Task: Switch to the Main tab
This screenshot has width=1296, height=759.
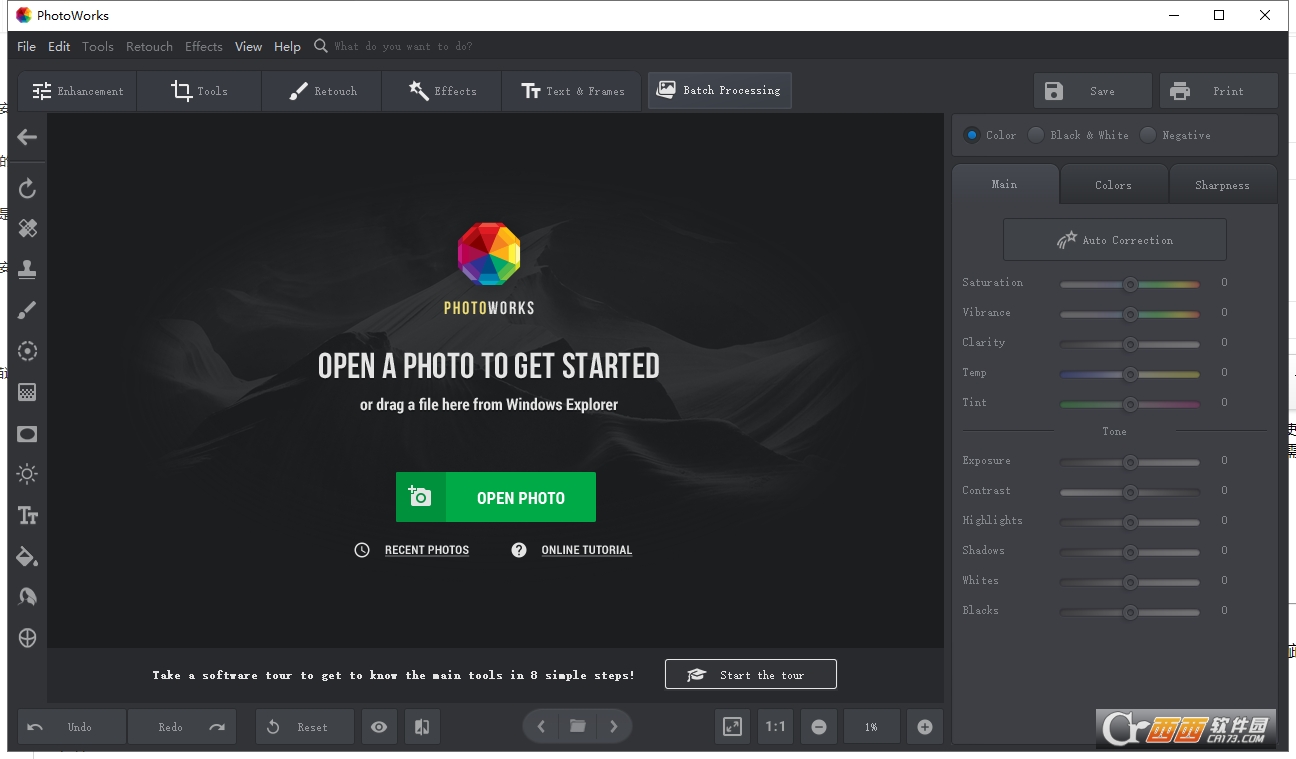Action: pos(1005,184)
